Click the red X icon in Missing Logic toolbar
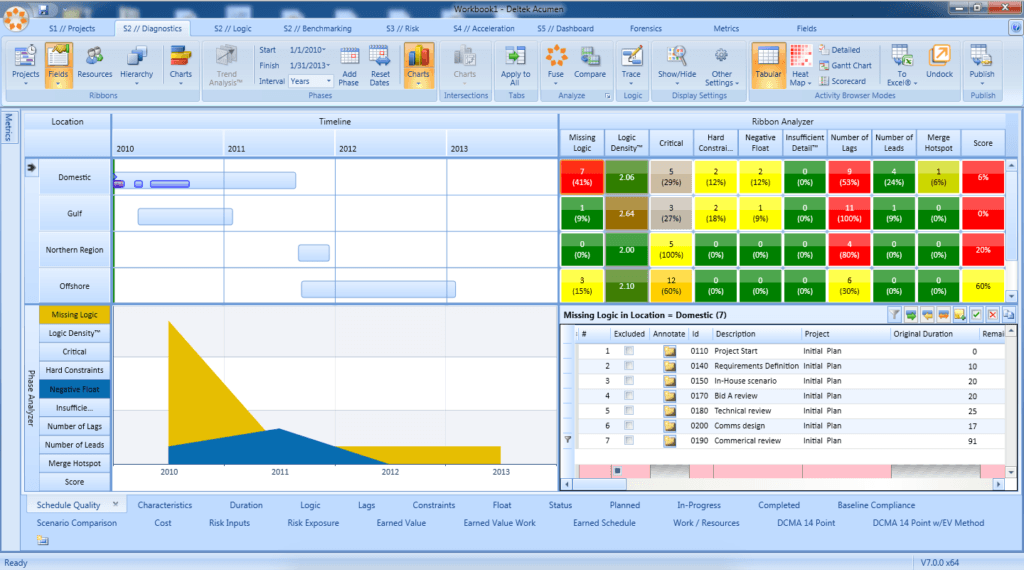Screen dimensions: 1024x570 click(992, 315)
